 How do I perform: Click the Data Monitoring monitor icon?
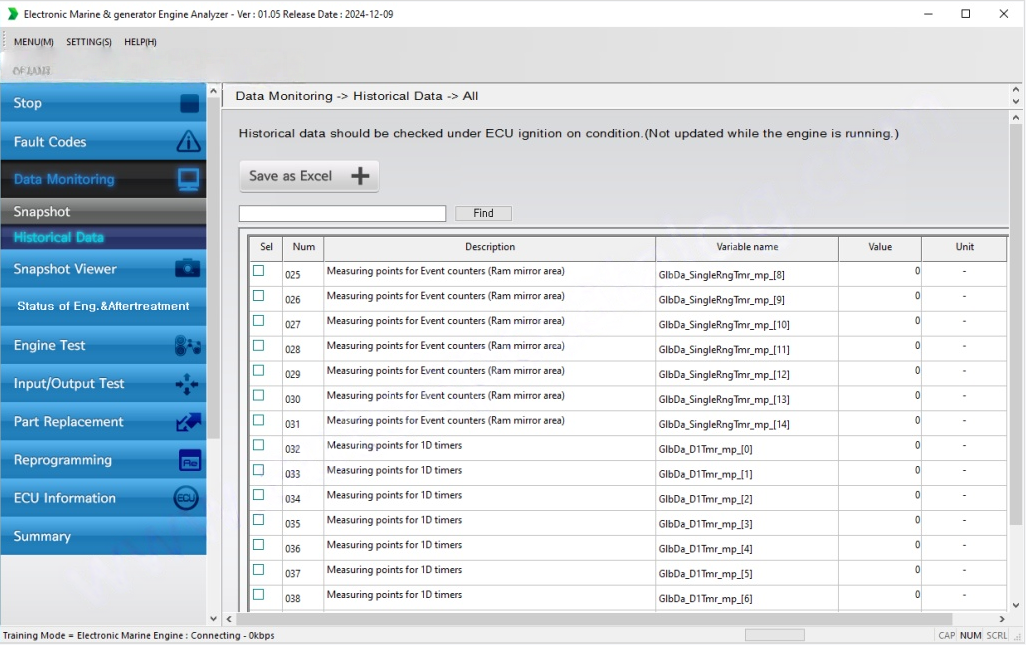(x=188, y=180)
